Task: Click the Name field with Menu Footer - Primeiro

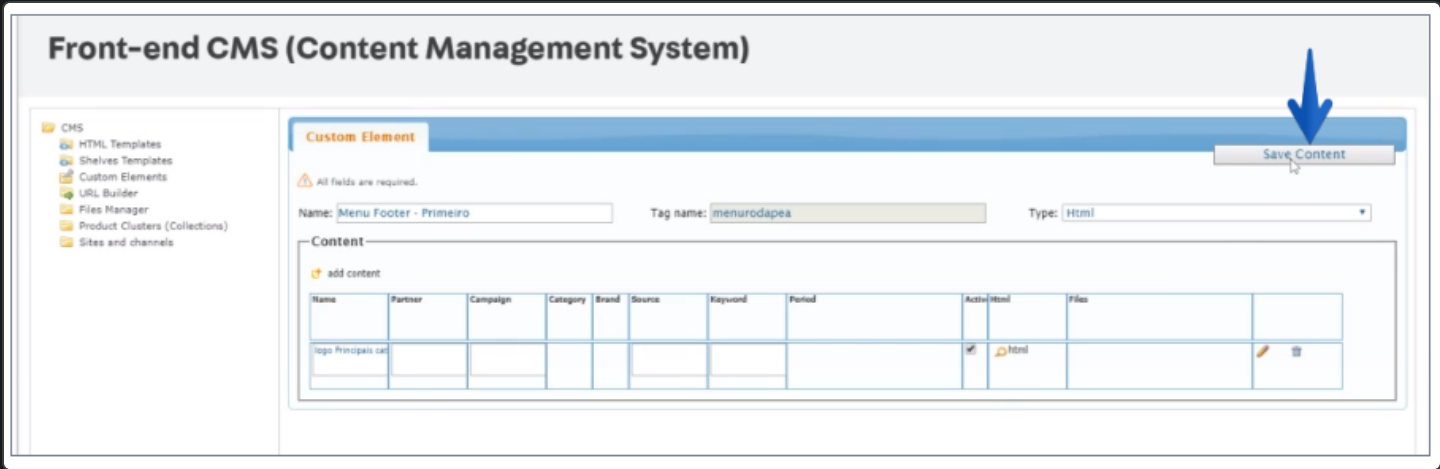Action: tap(474, 213)
